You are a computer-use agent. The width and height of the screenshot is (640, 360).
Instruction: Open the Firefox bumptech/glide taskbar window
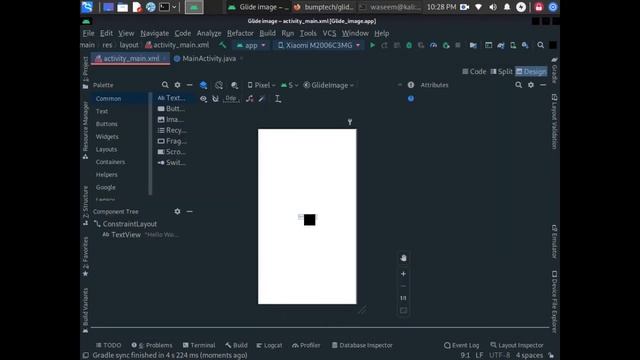point(323,7)
